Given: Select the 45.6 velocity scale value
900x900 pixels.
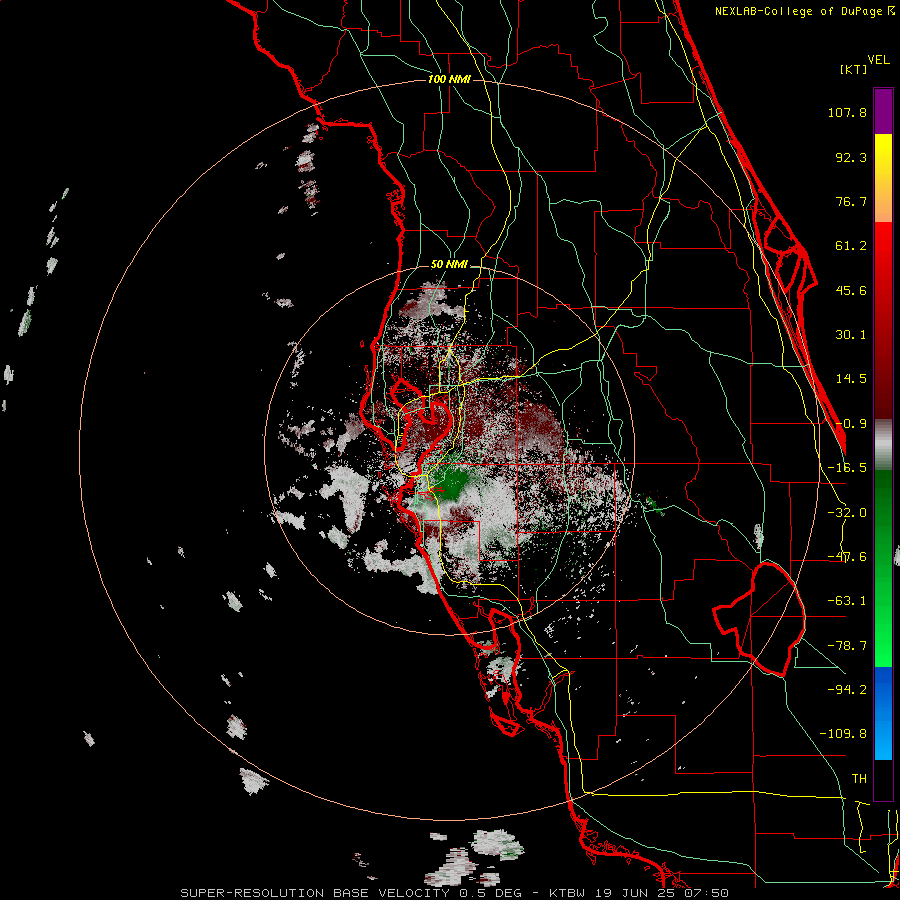Looking at the screenshot, I should pyautogui.click(x=851, y=290).
